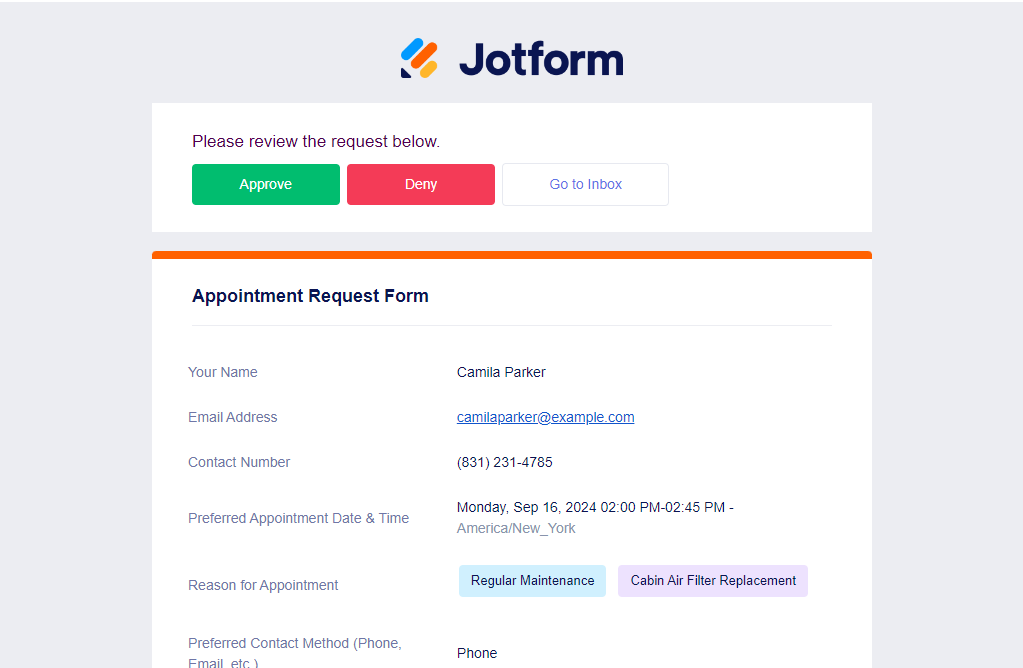
Task: Click the name Camila Parker
Action: click(501, 372)
